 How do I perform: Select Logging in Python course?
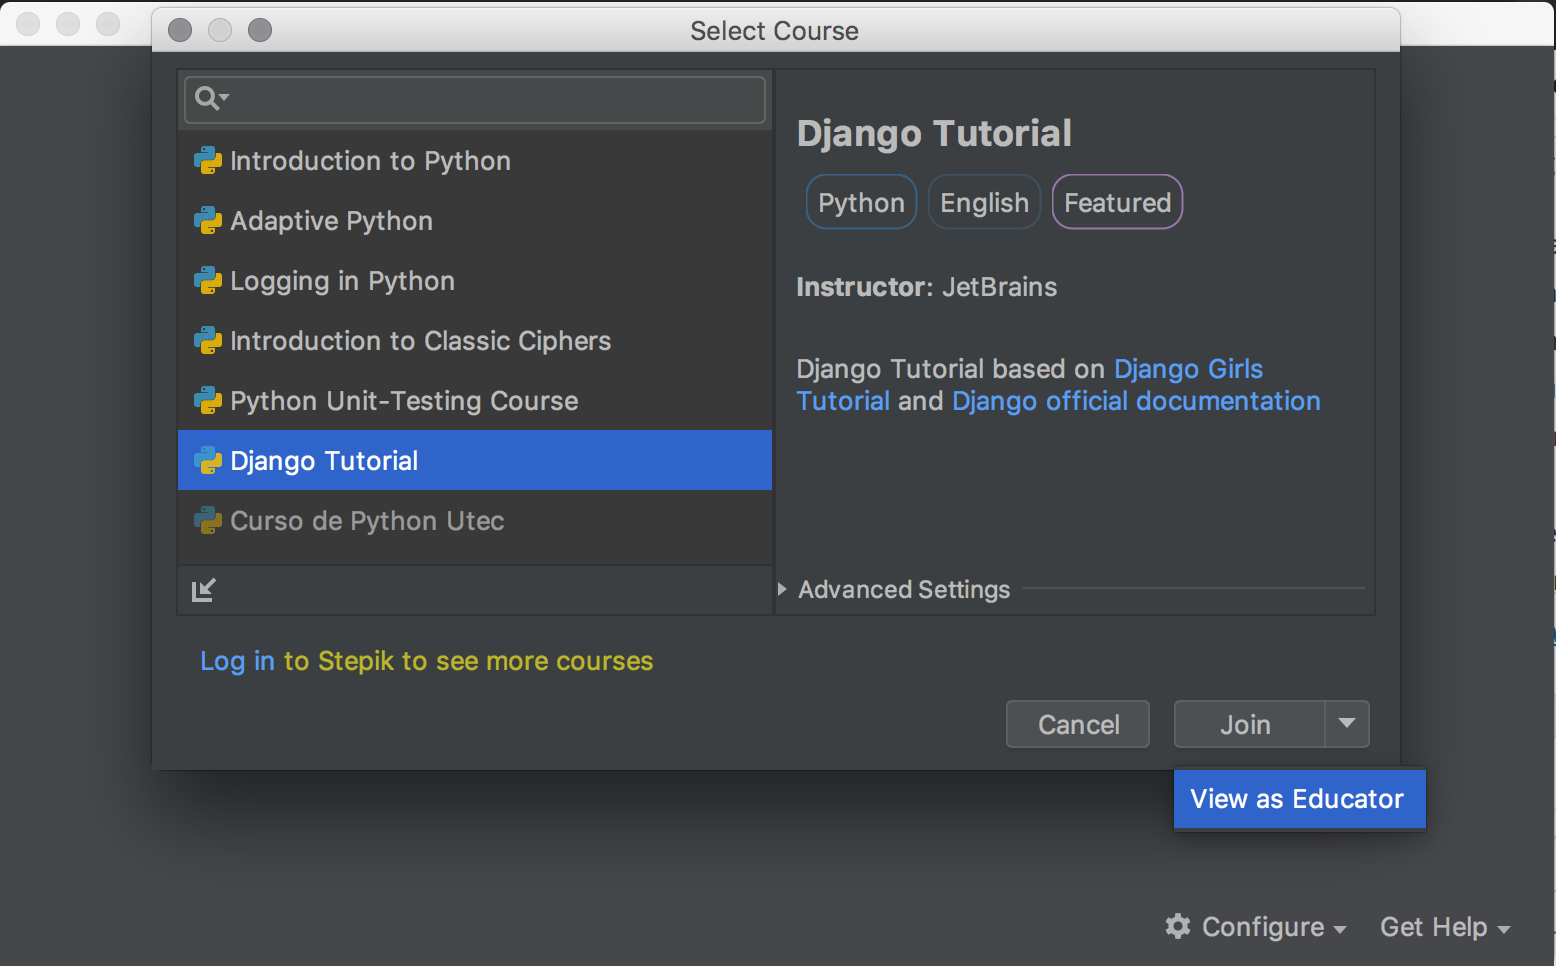[475, 281]
